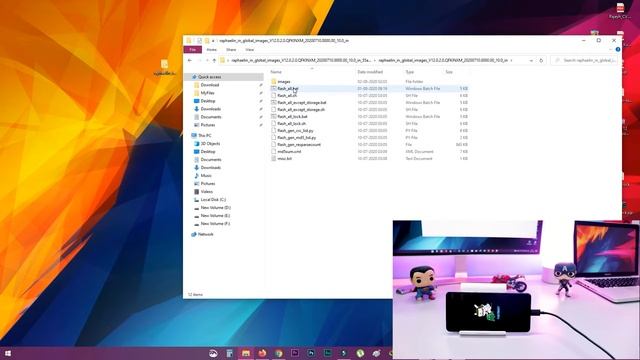Select the flash_all_lock.sh file
The image size is (640, 360).
pos(291,123)
